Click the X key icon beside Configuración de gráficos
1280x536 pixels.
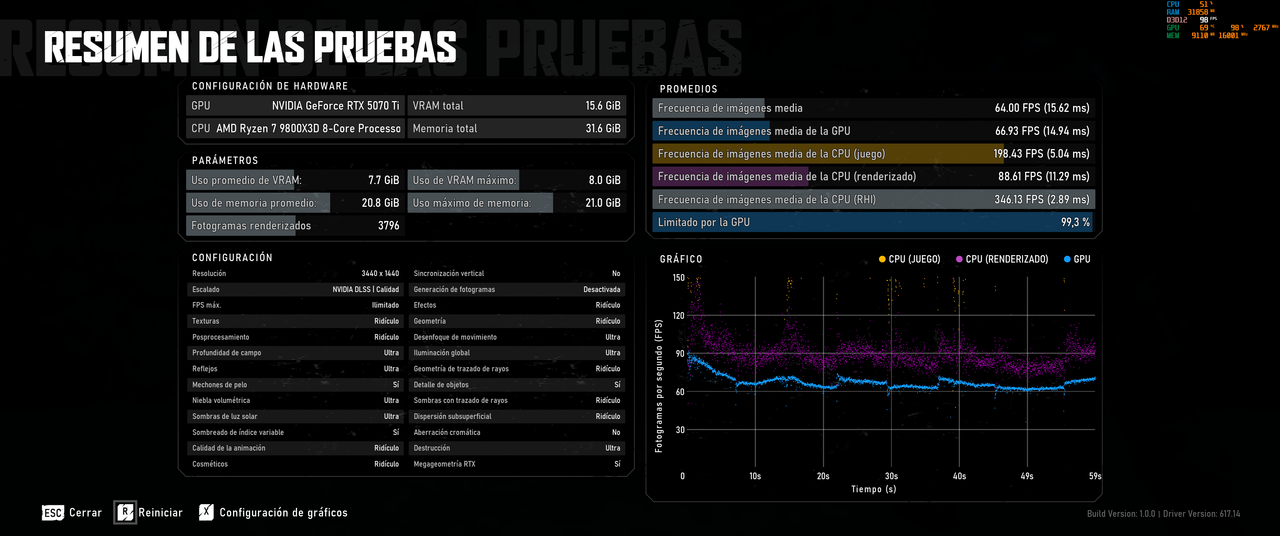tap(206, 512)
